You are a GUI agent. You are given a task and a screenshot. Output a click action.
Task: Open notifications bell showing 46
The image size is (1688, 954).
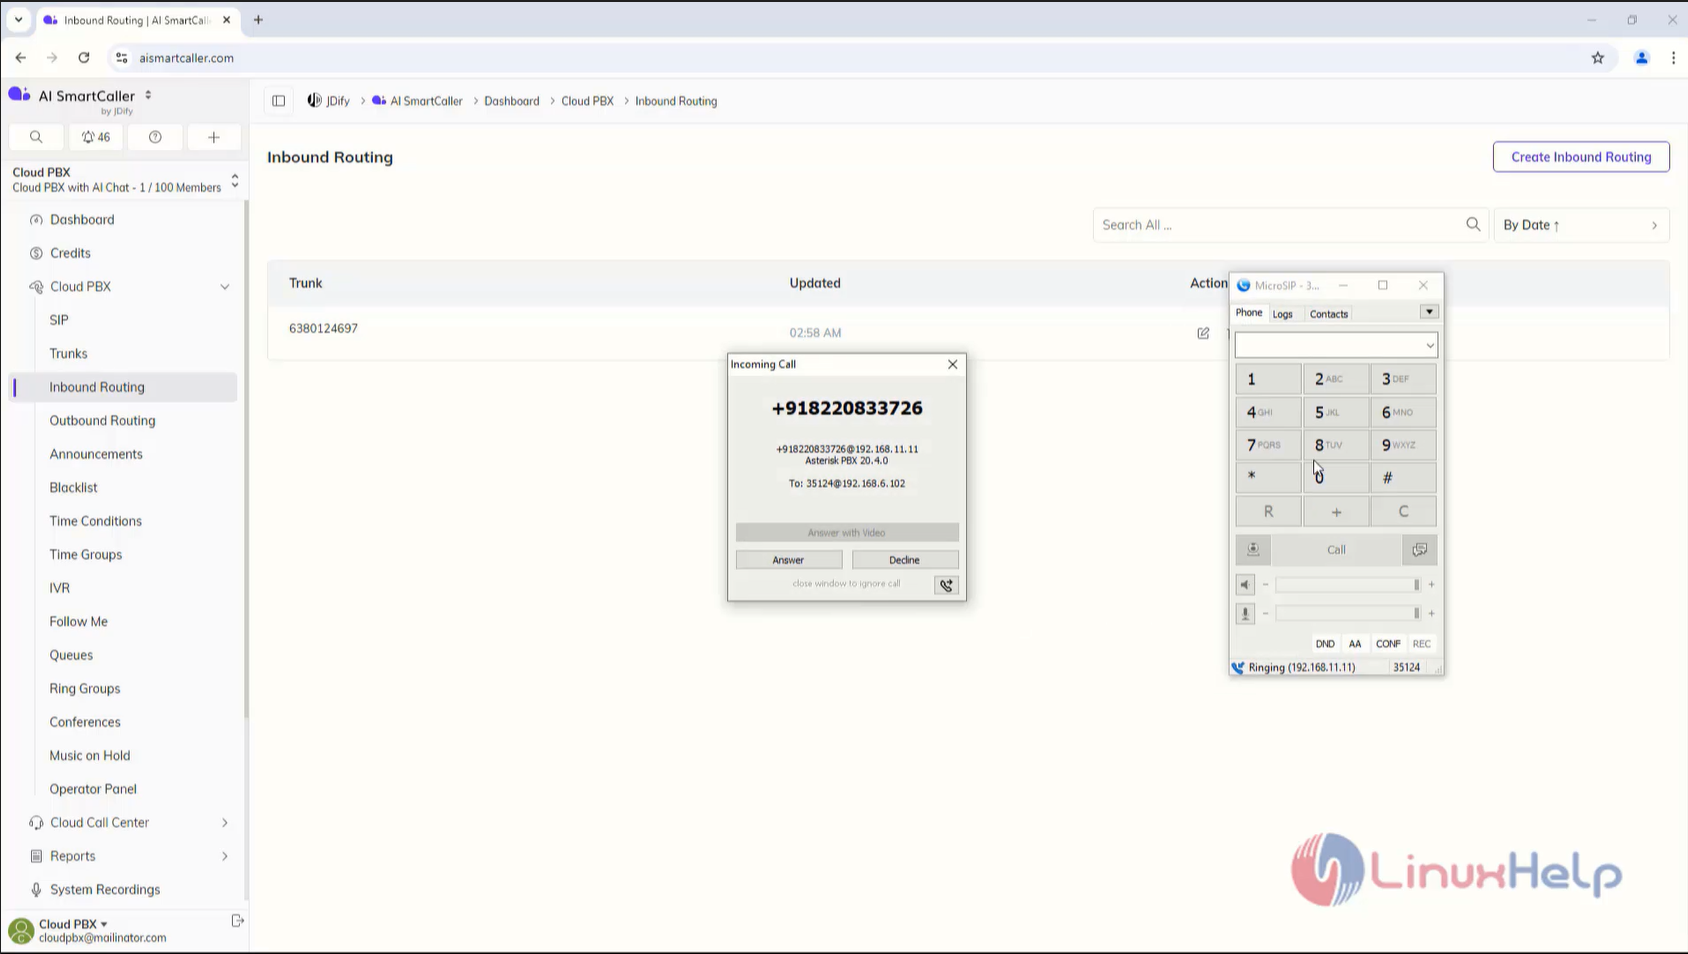[96, 137]
